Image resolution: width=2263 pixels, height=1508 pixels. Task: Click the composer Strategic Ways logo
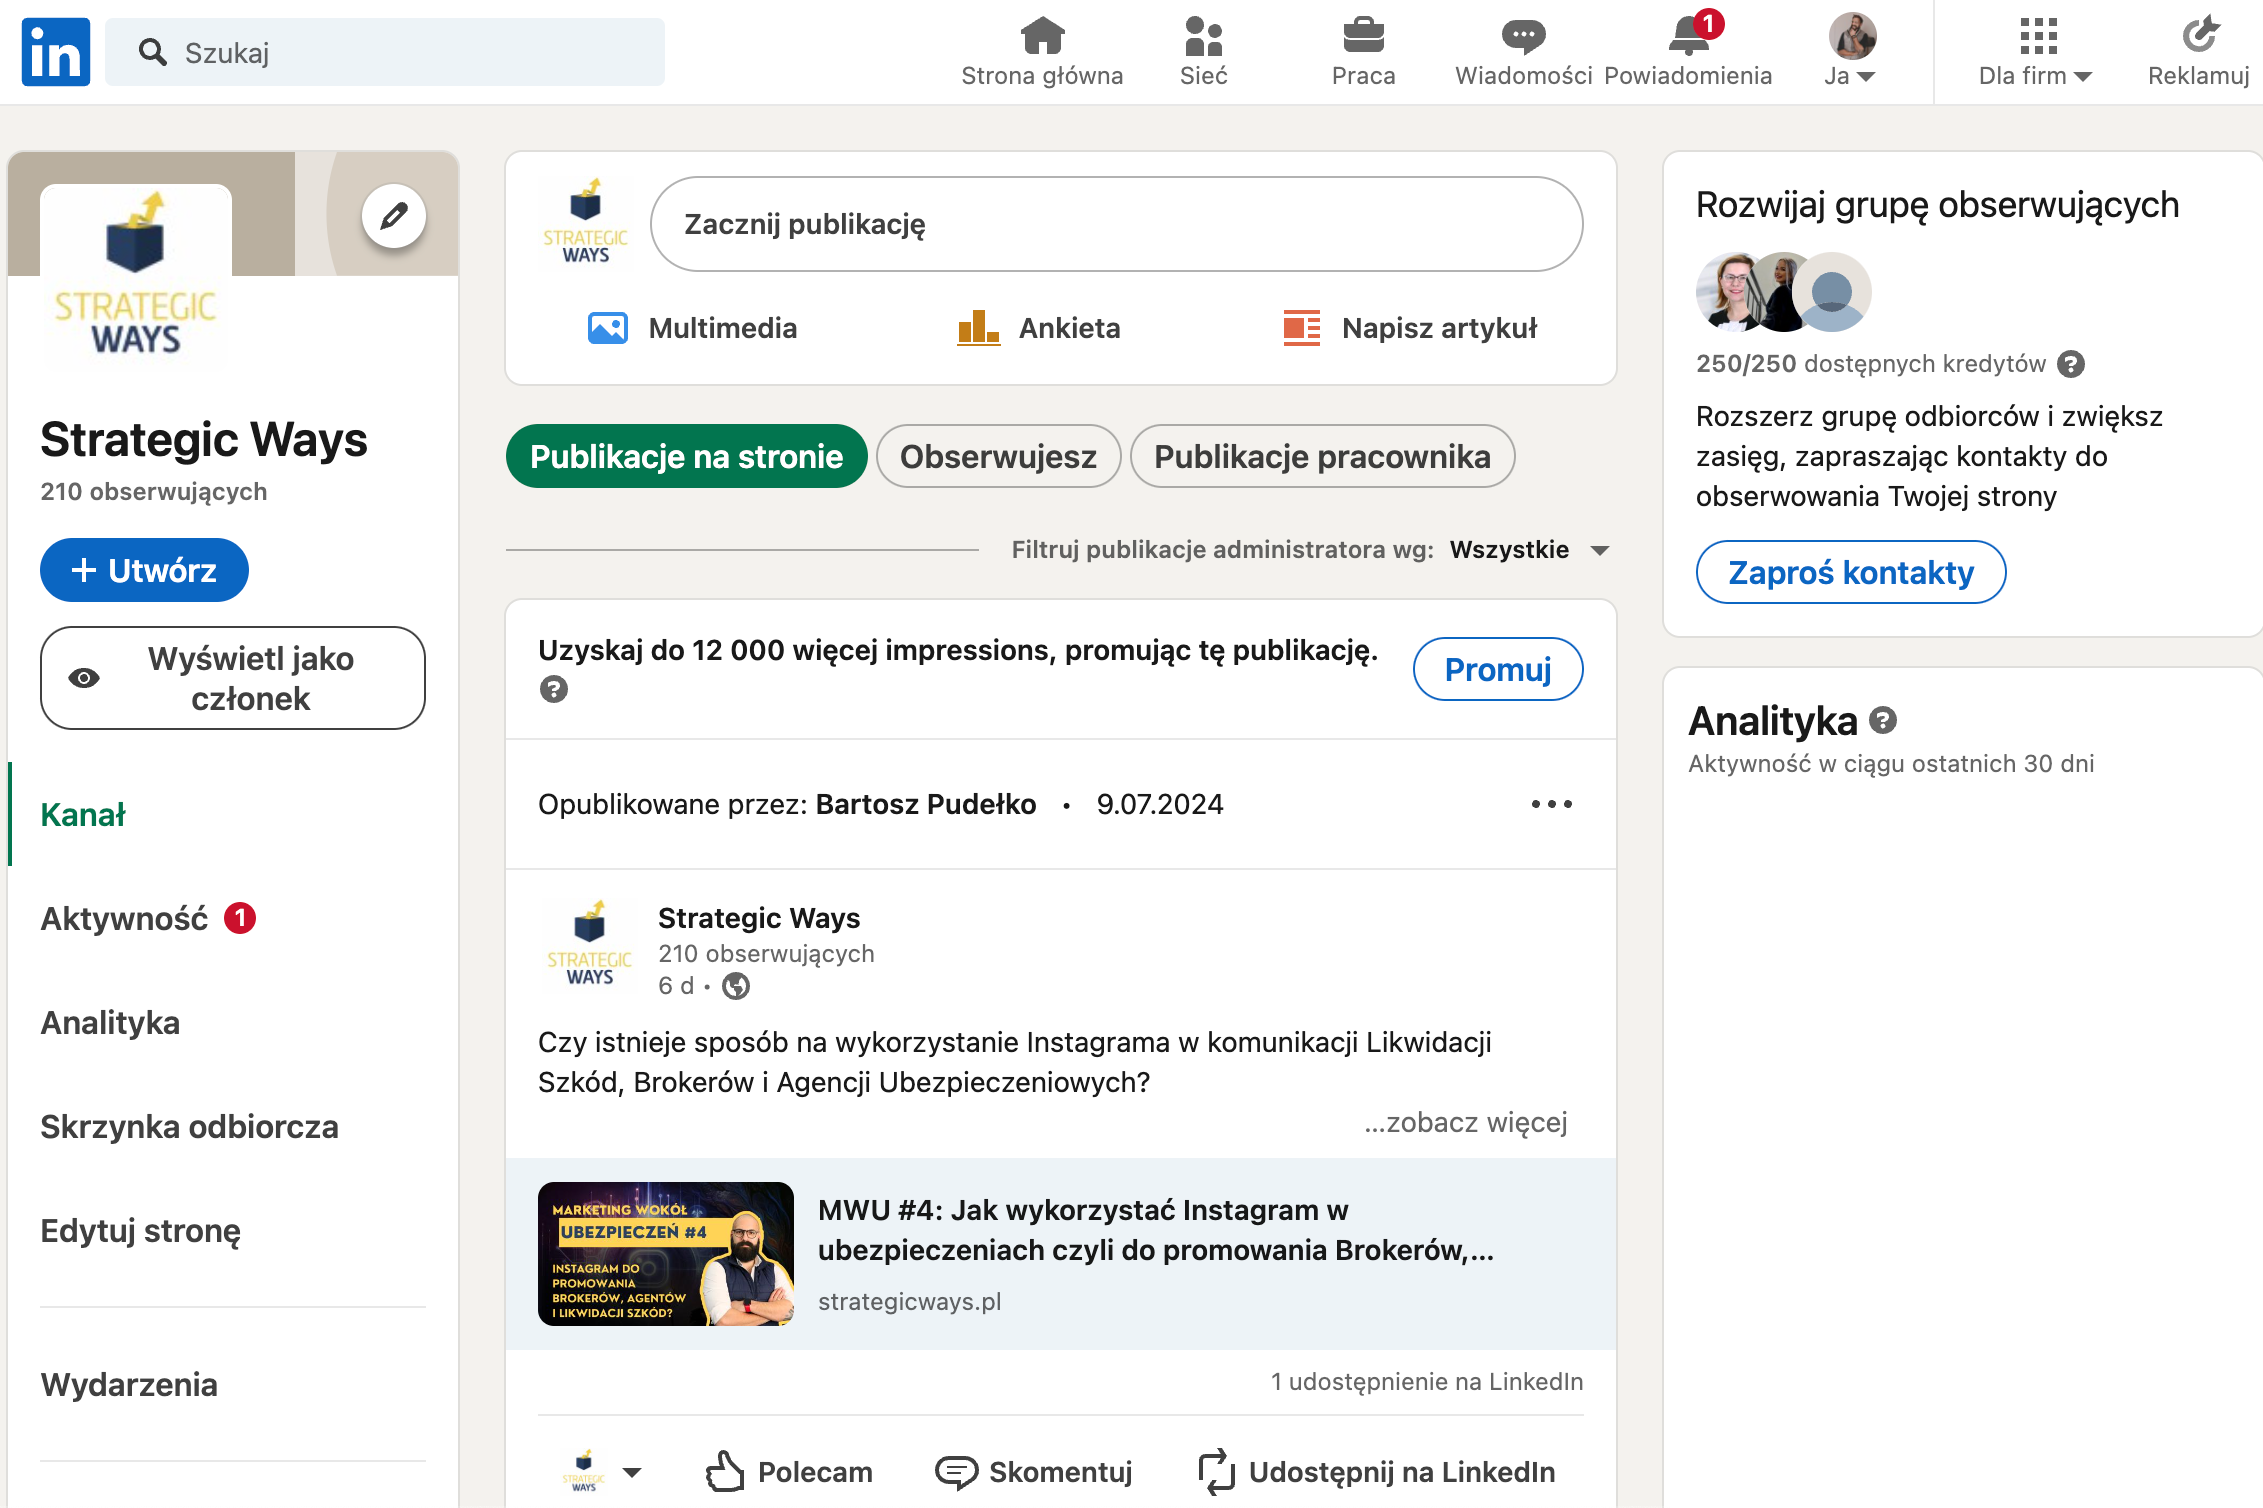click(x=585, y=222)
